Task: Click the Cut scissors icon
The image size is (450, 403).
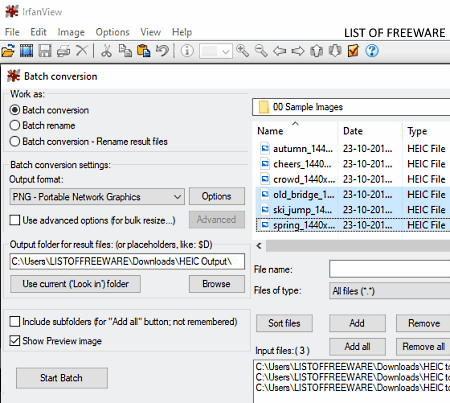Action: pos(106,51)
